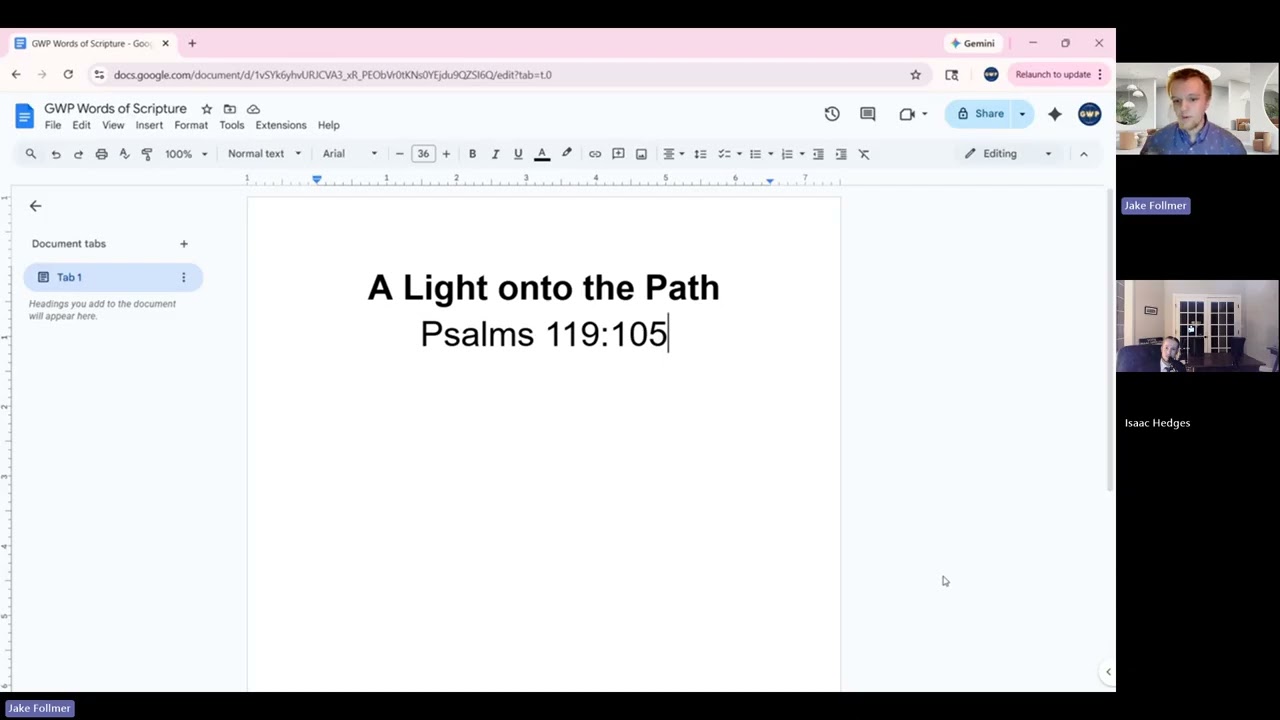Print the document
This screenshot has height=720, width=1280.
[101, 154]
